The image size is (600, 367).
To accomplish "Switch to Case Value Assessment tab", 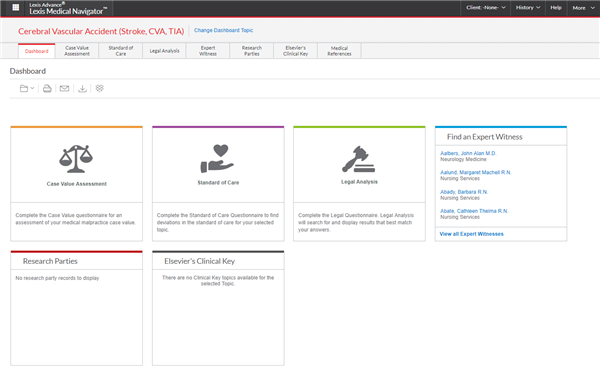I will [77, 51].
